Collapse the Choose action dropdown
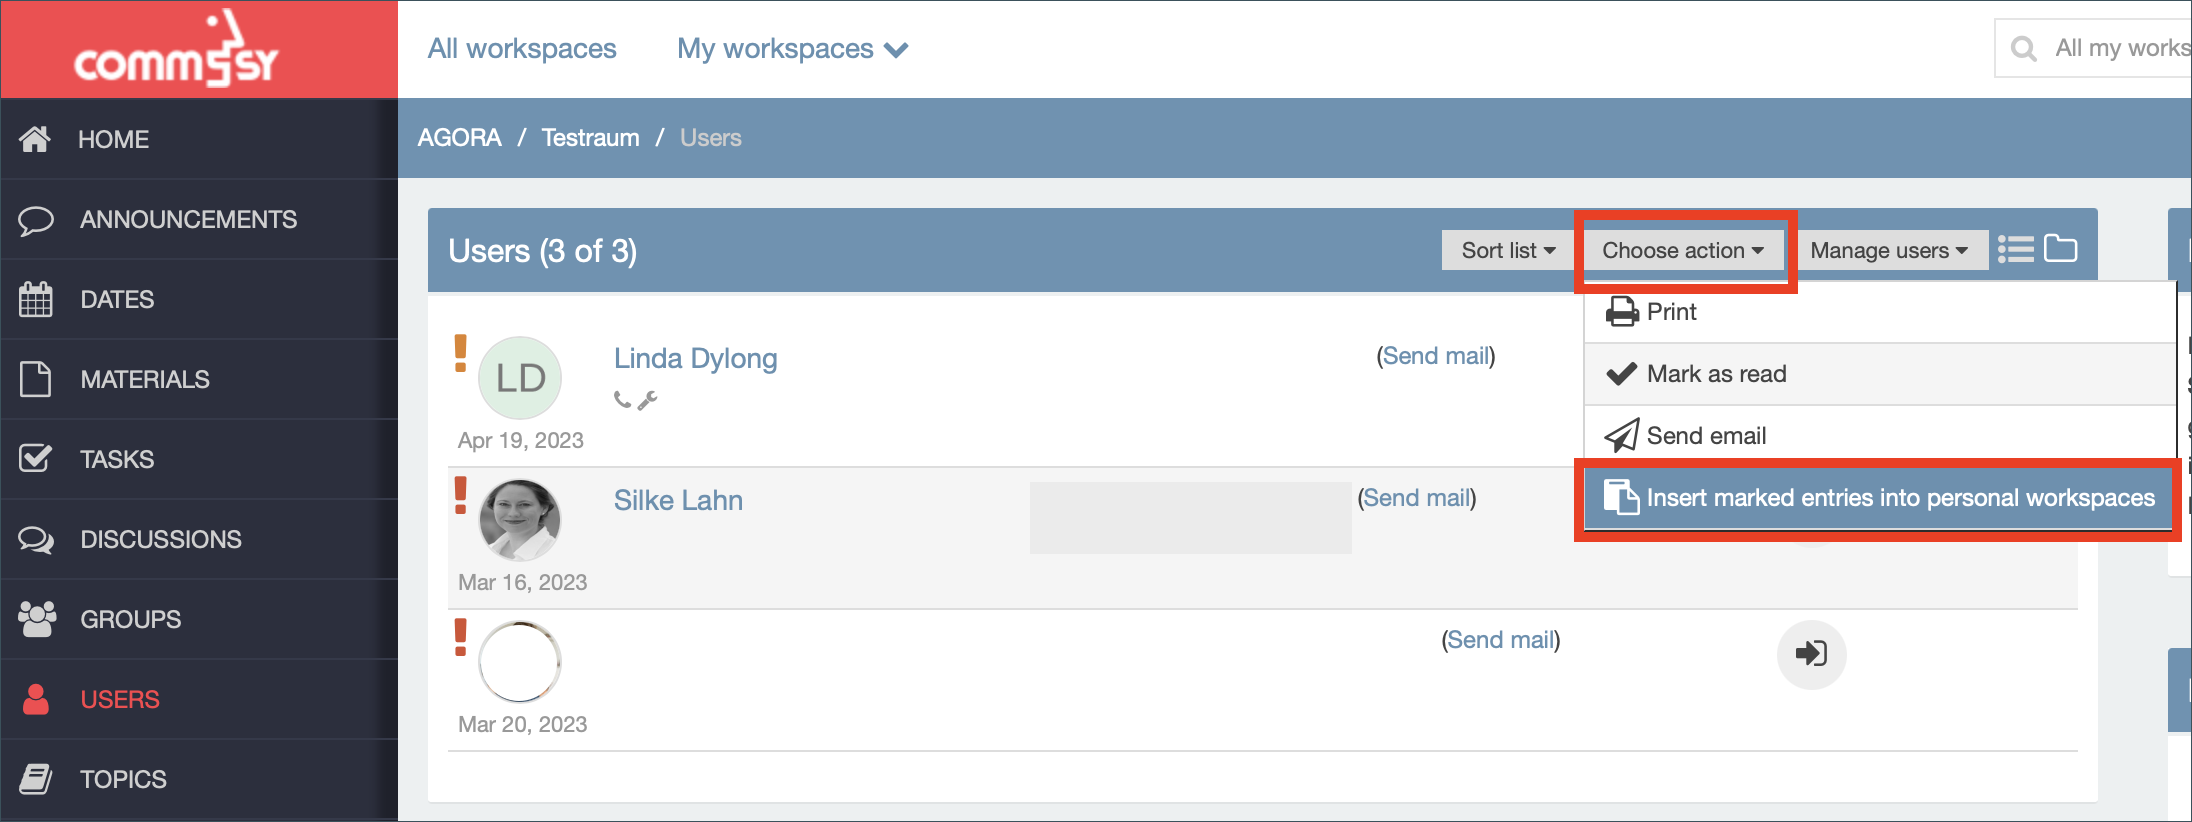 pos(1683,250)
